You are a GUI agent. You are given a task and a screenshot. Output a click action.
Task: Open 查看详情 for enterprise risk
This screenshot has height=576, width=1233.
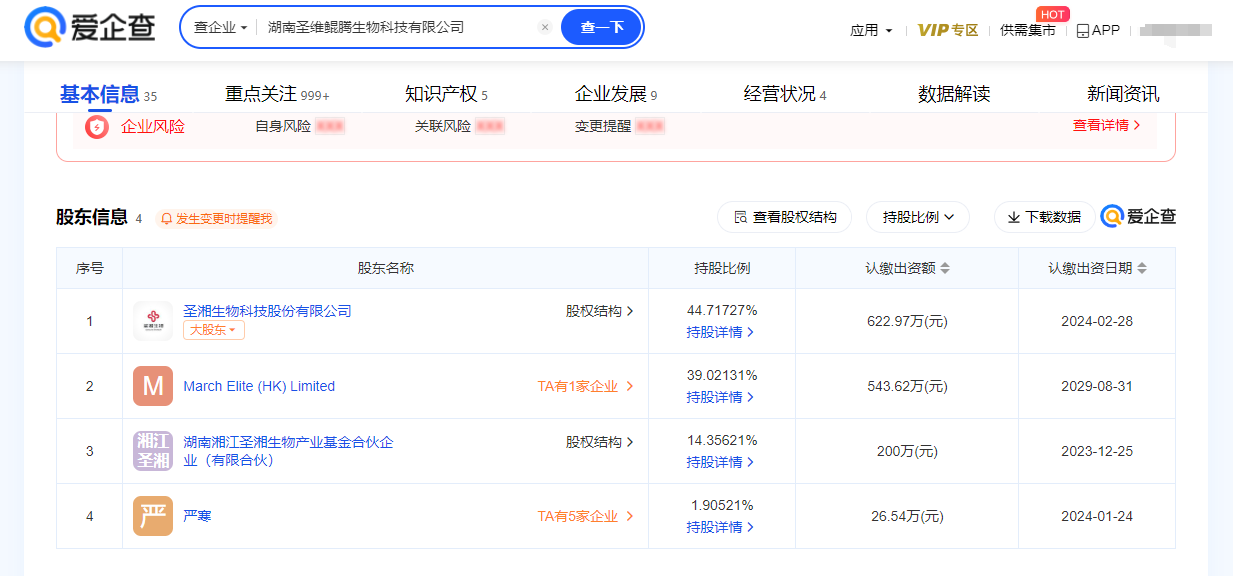click(x=1106, y=126)
